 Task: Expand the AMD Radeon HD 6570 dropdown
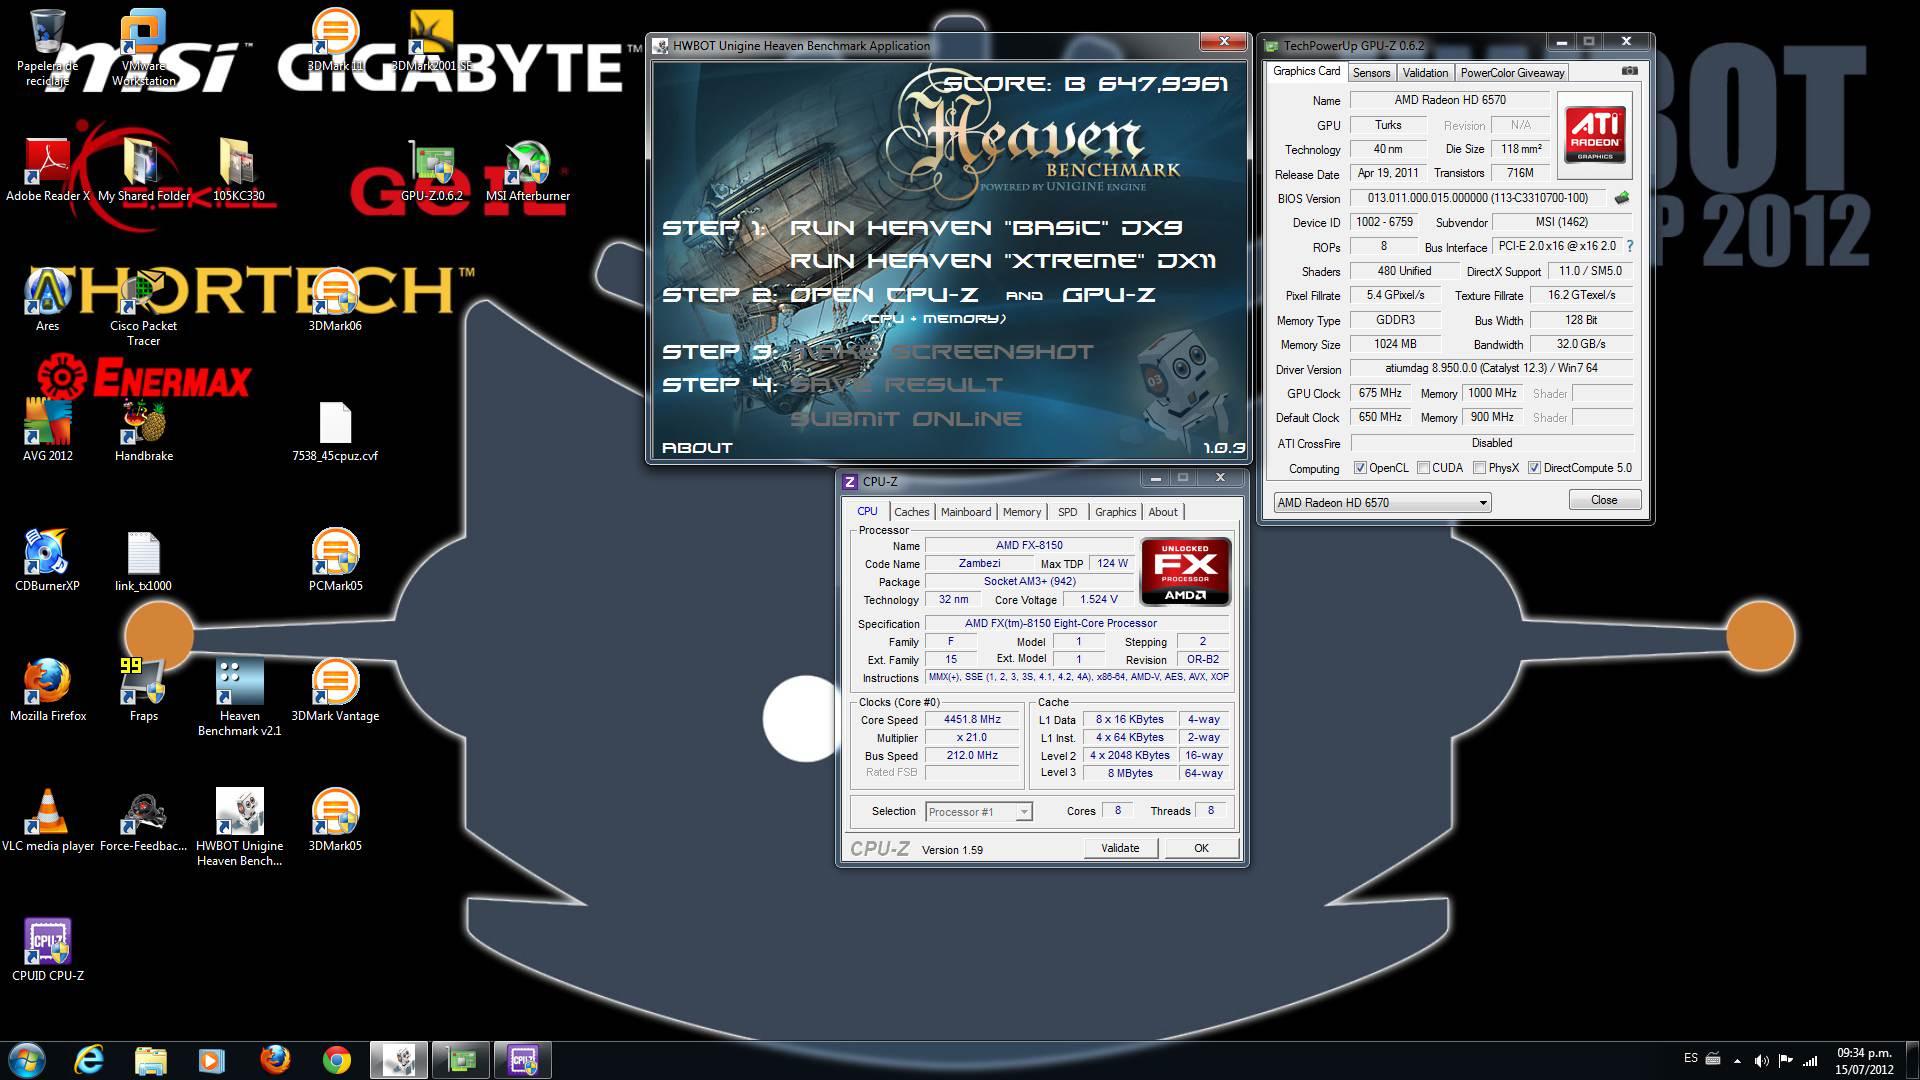coord(1381,502)
